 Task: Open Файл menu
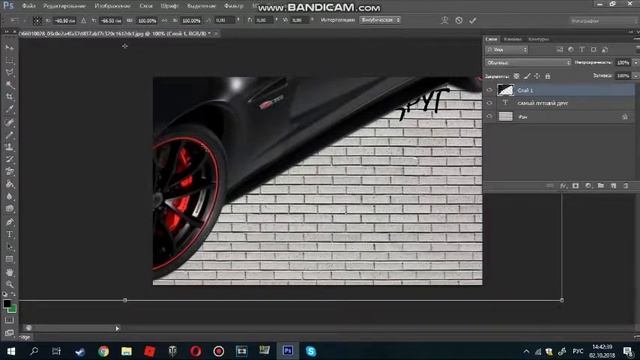pos(29,6)
